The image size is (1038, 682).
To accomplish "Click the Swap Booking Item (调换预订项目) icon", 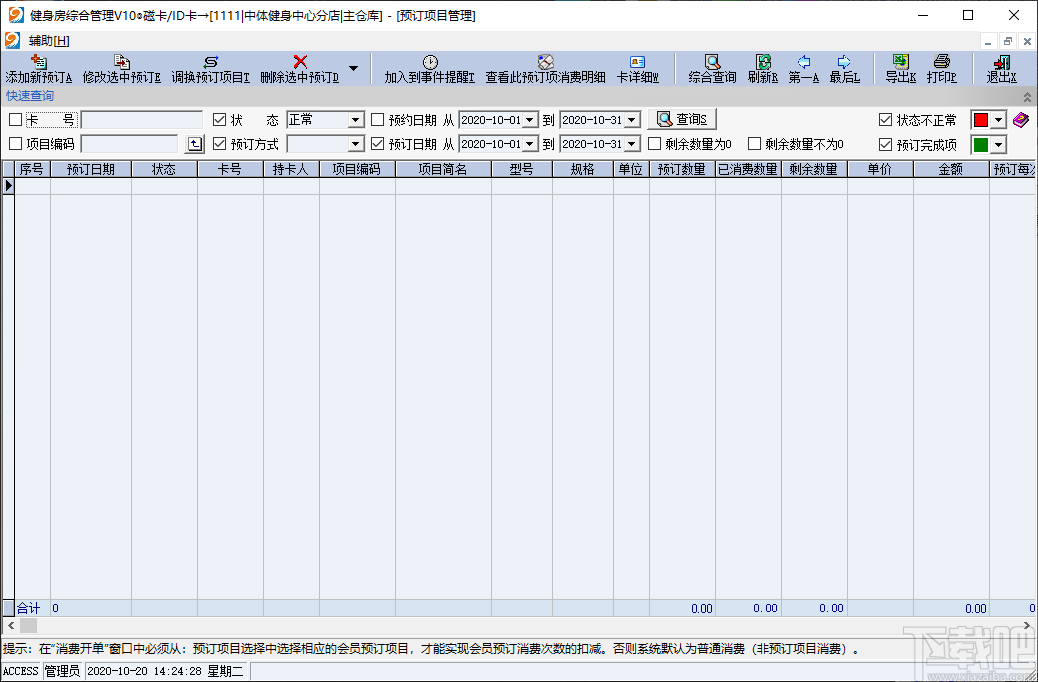I will tap(211, 62).
